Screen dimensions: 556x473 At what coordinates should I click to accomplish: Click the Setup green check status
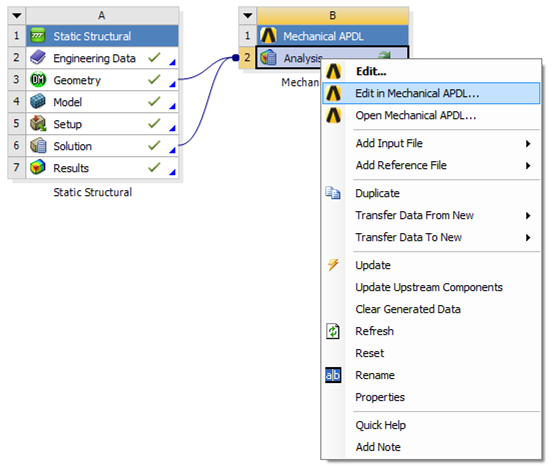coord(155,123)
